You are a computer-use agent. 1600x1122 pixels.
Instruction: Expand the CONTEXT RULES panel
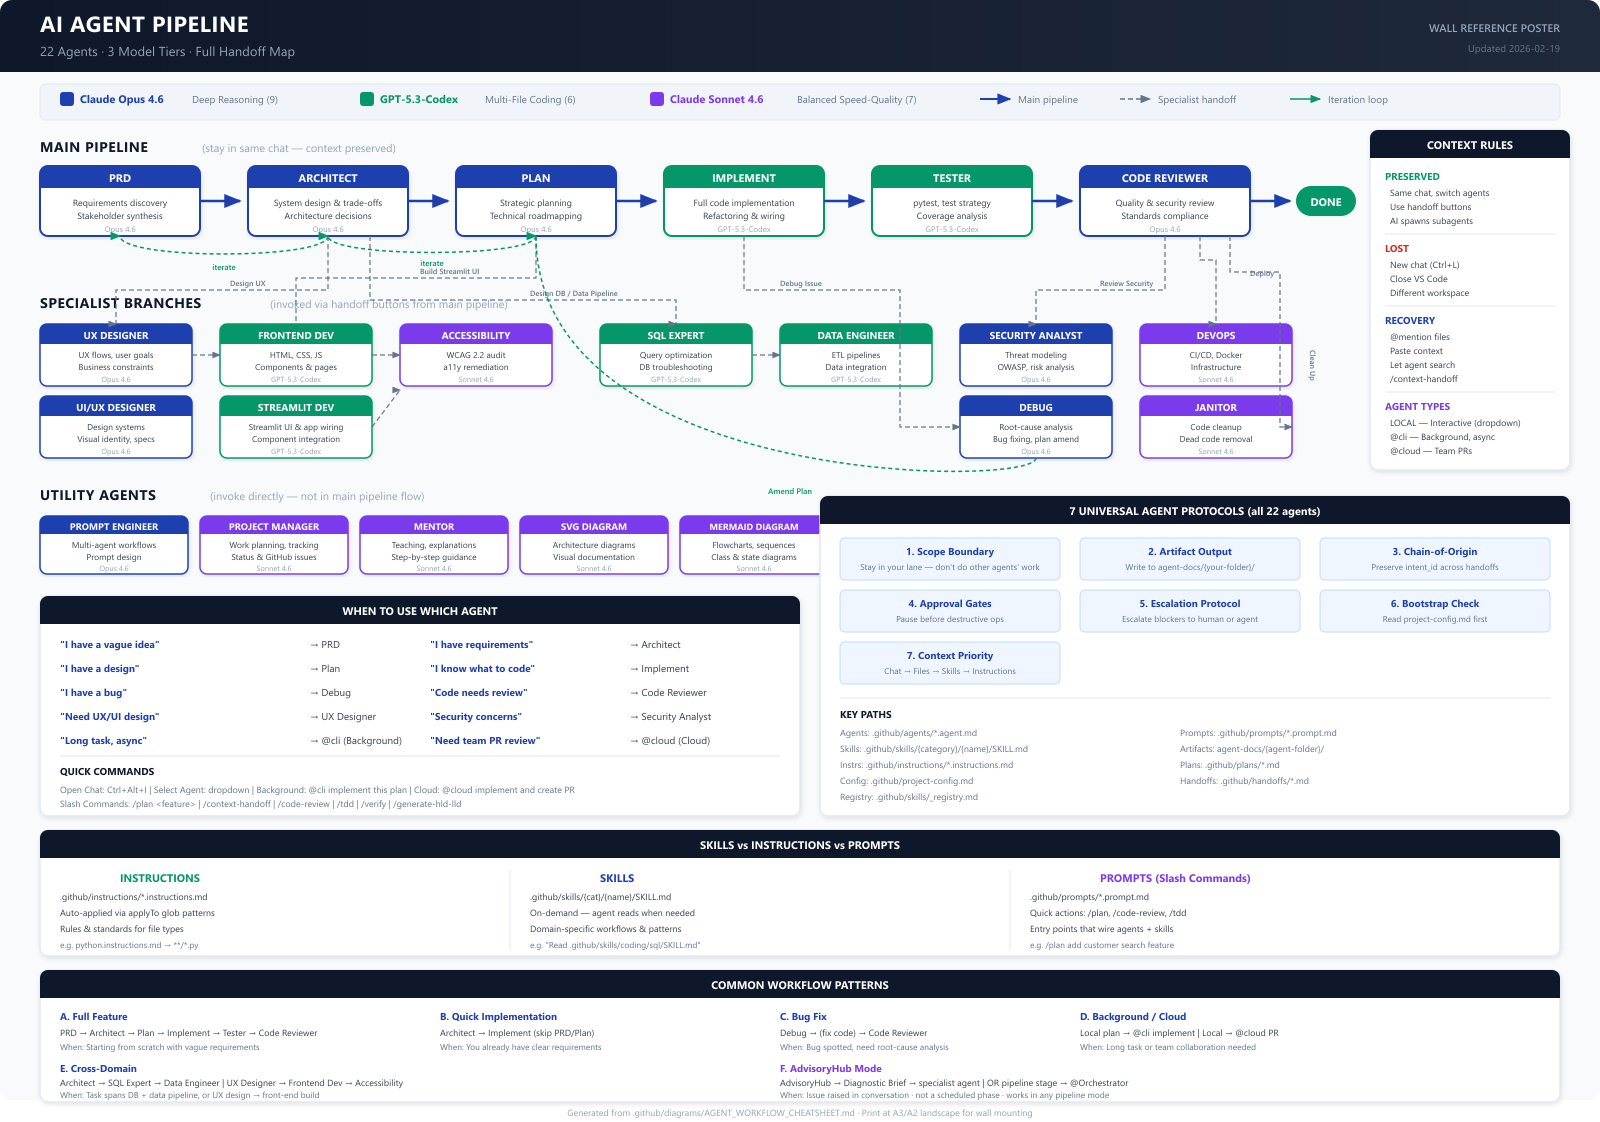coord(1469,144)
